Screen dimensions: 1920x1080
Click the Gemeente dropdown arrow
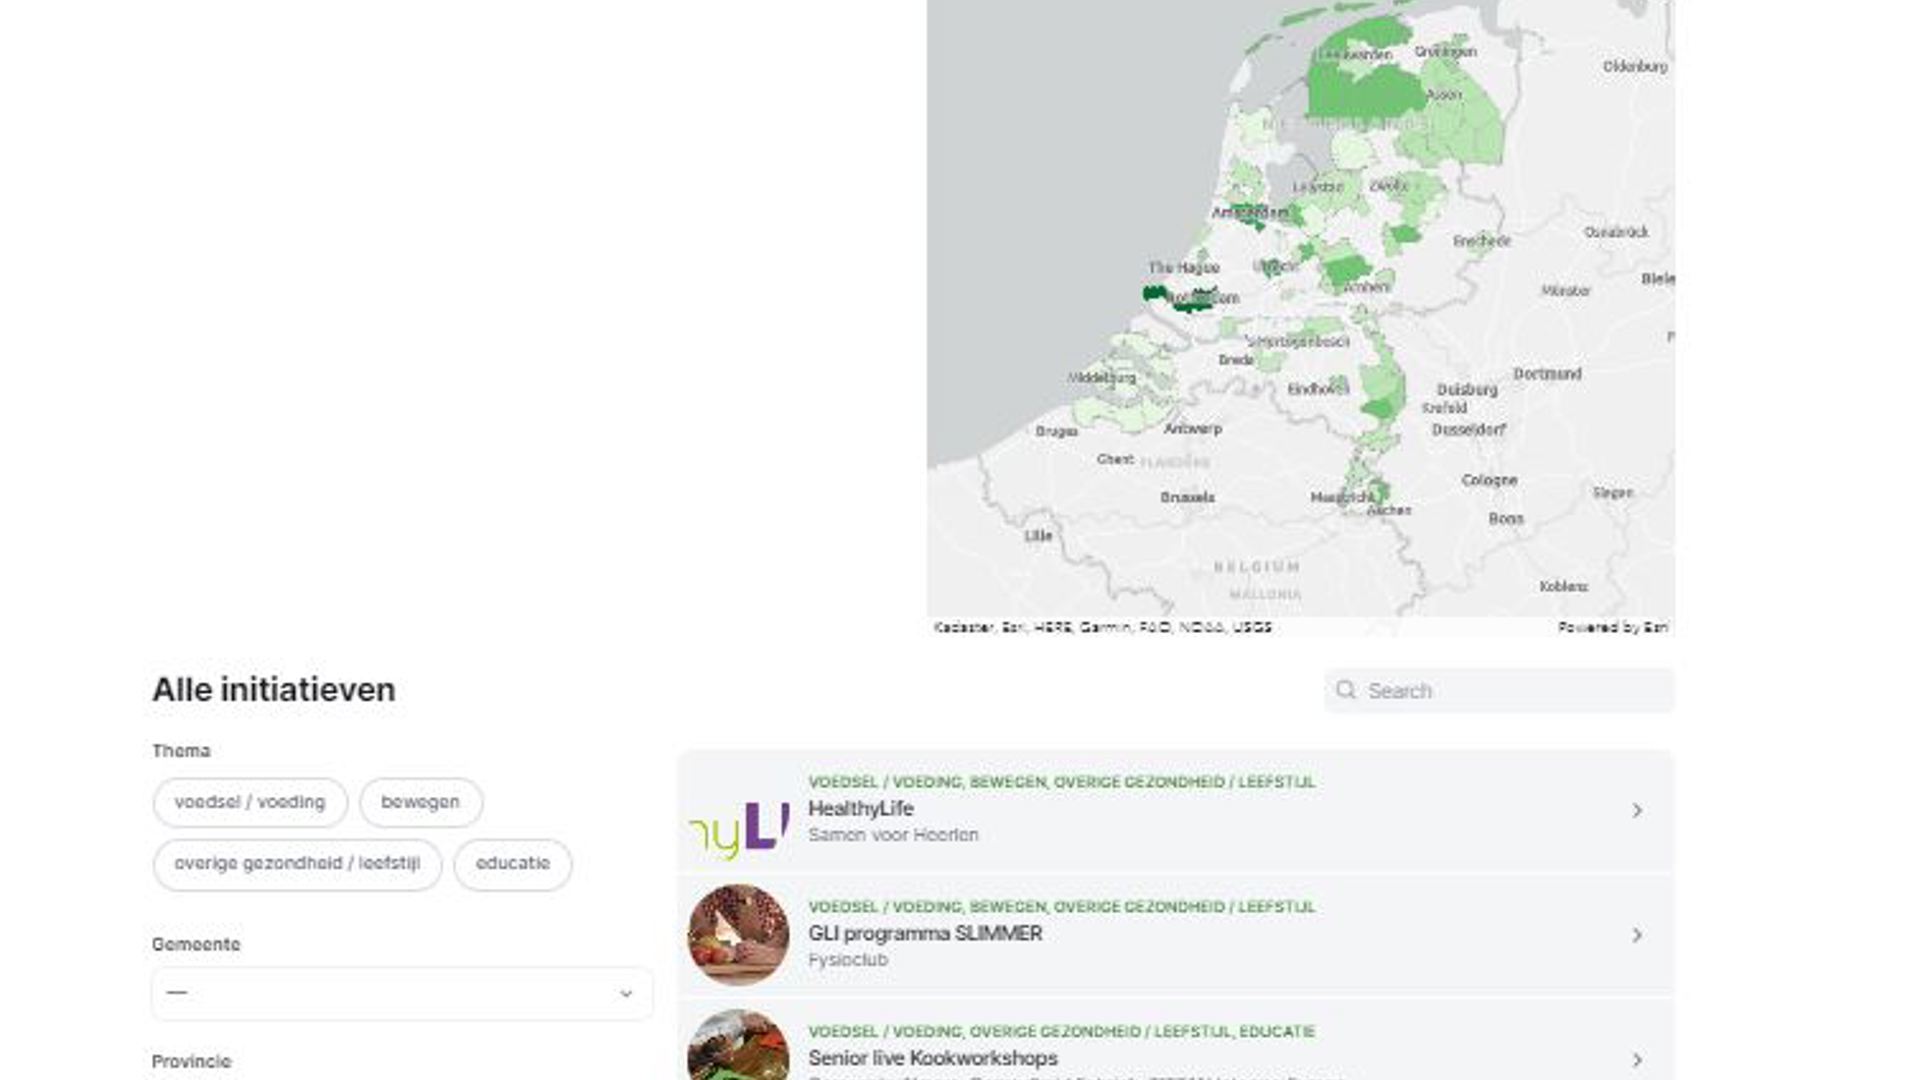626,994
